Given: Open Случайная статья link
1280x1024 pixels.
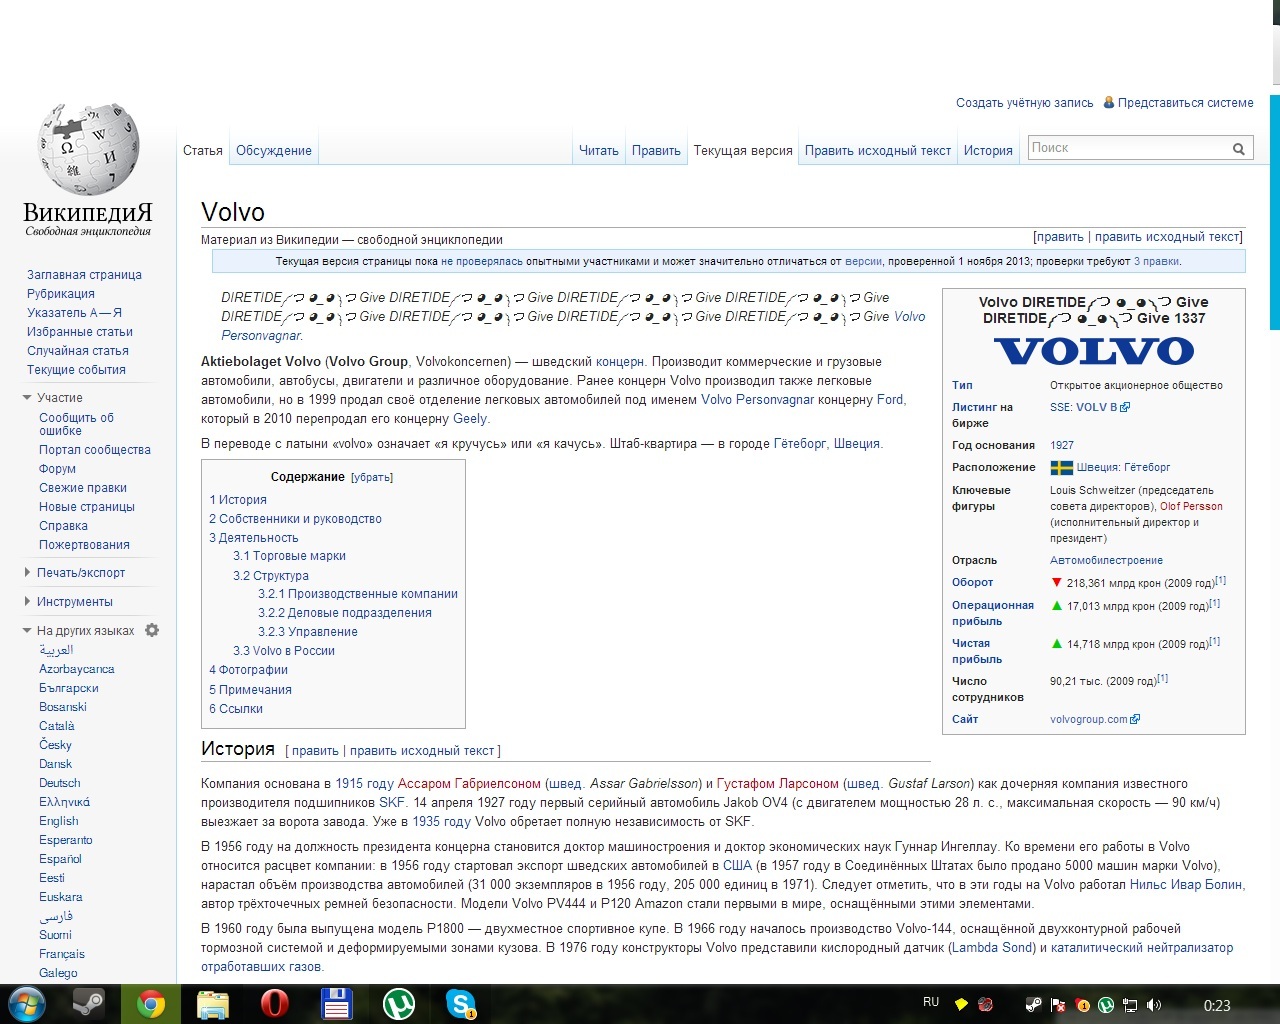Looking at the screenshot, I should pos(78,351).
